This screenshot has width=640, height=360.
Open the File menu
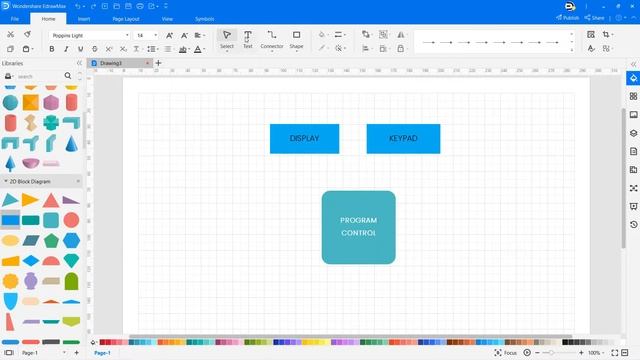(15, 19)
